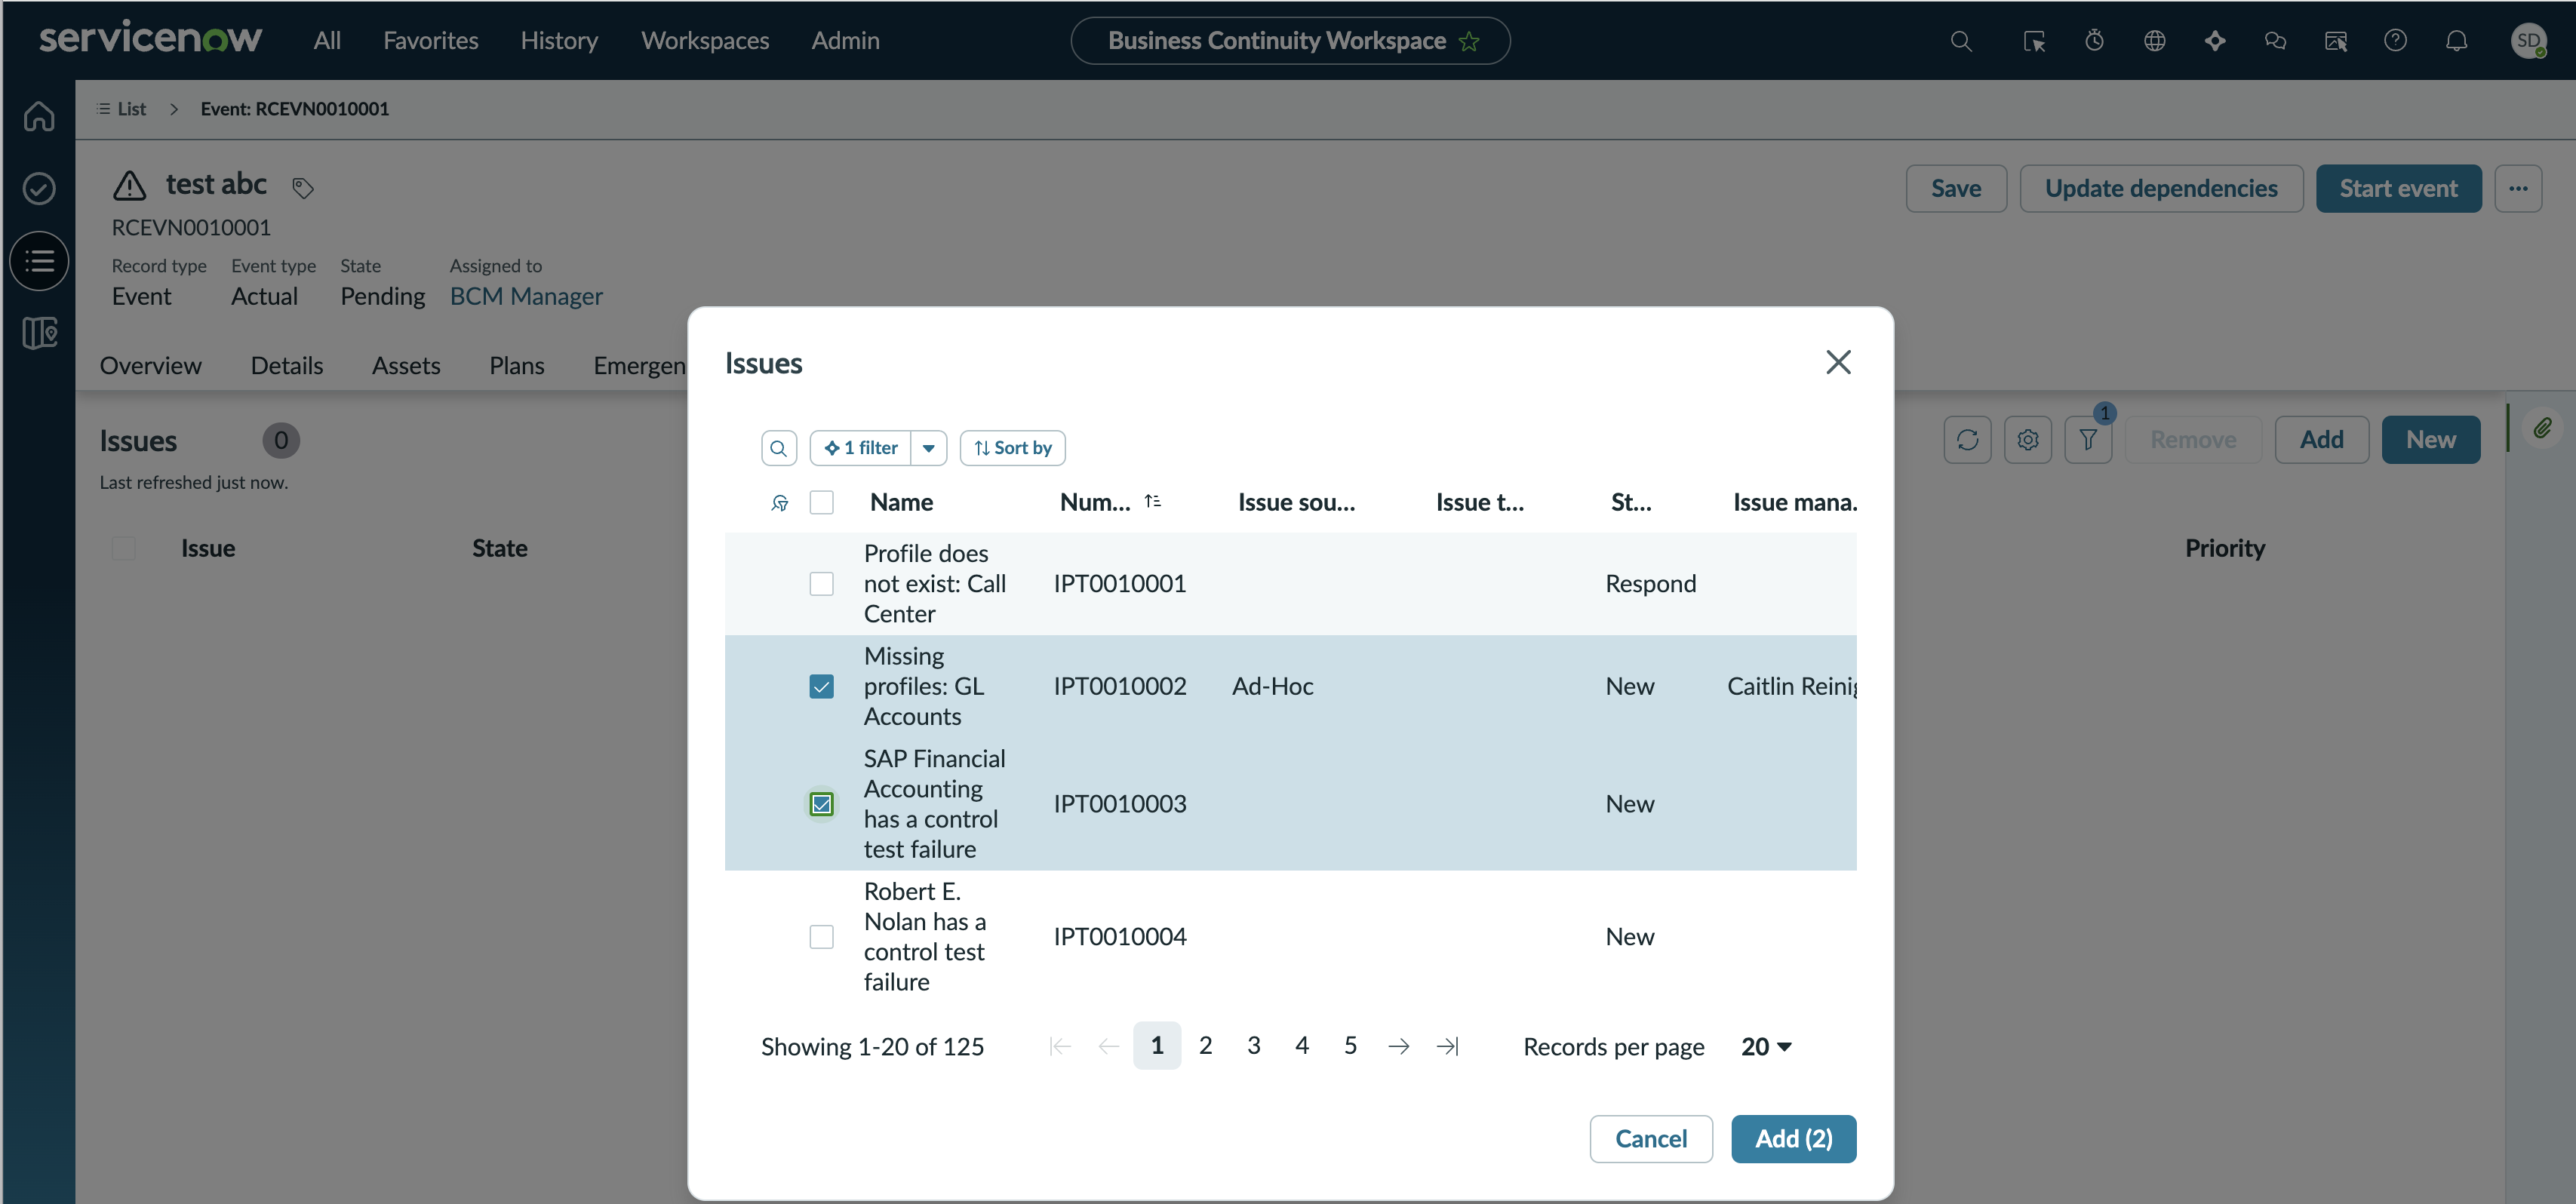Screen dimensions: 2576x1204
Task: Toggle sort on Number column
Action: (1152, 501)
